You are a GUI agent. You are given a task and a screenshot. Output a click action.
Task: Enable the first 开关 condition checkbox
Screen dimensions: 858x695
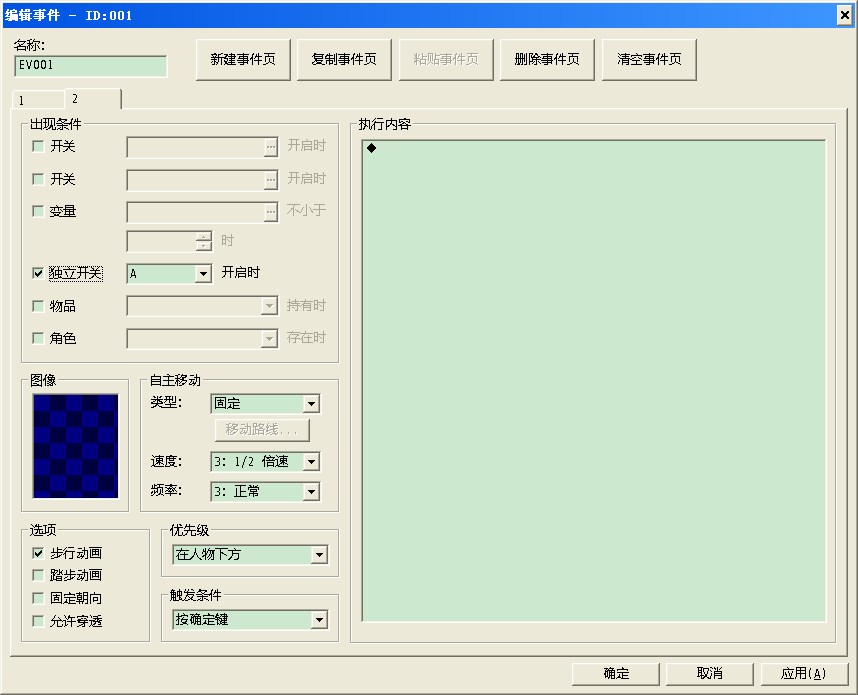point(38,146)
